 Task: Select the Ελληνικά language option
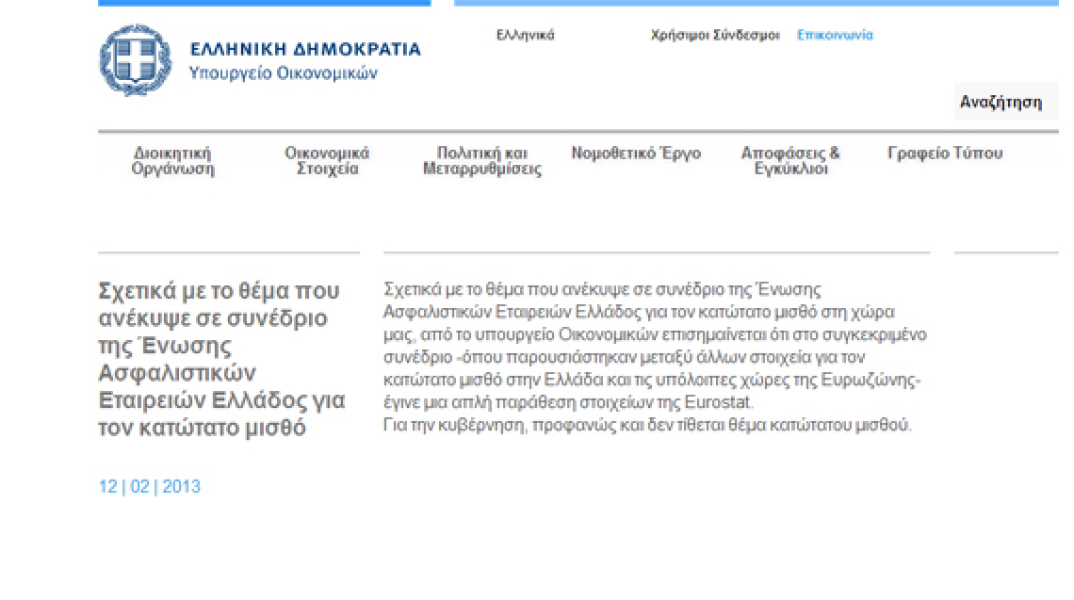[x=525, y=35]
